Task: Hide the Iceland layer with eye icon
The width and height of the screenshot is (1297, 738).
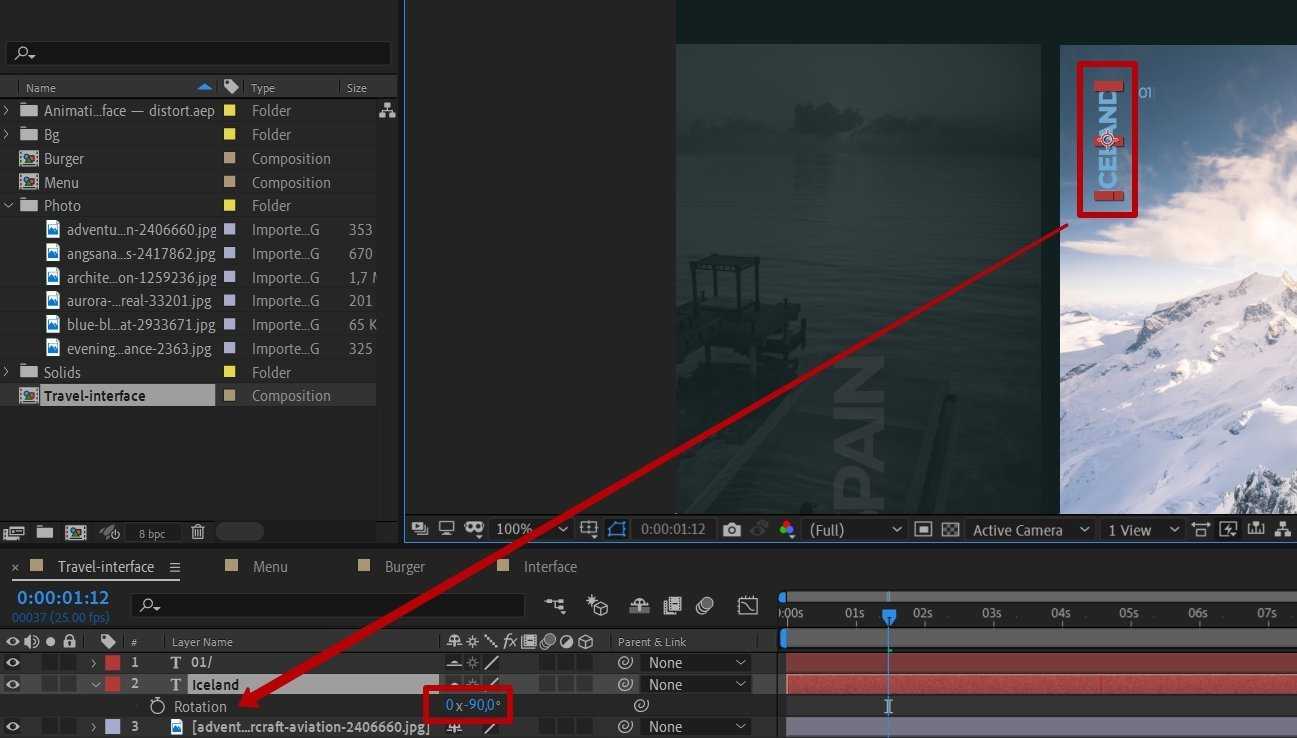Action: pos(13,685)
